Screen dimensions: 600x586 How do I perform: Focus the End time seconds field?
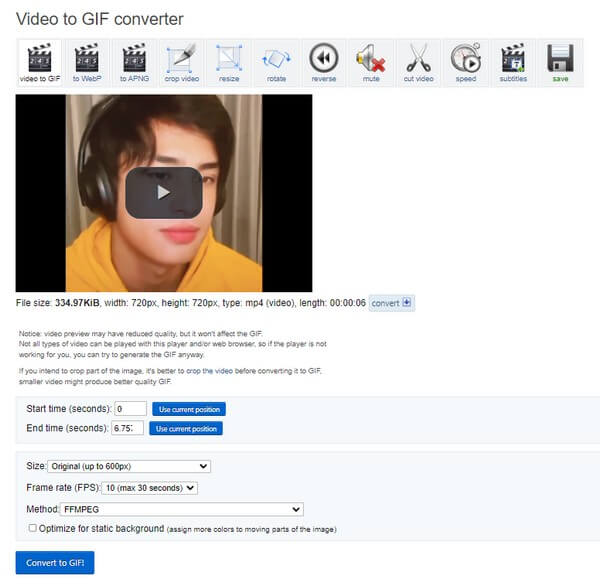[127, 428]
